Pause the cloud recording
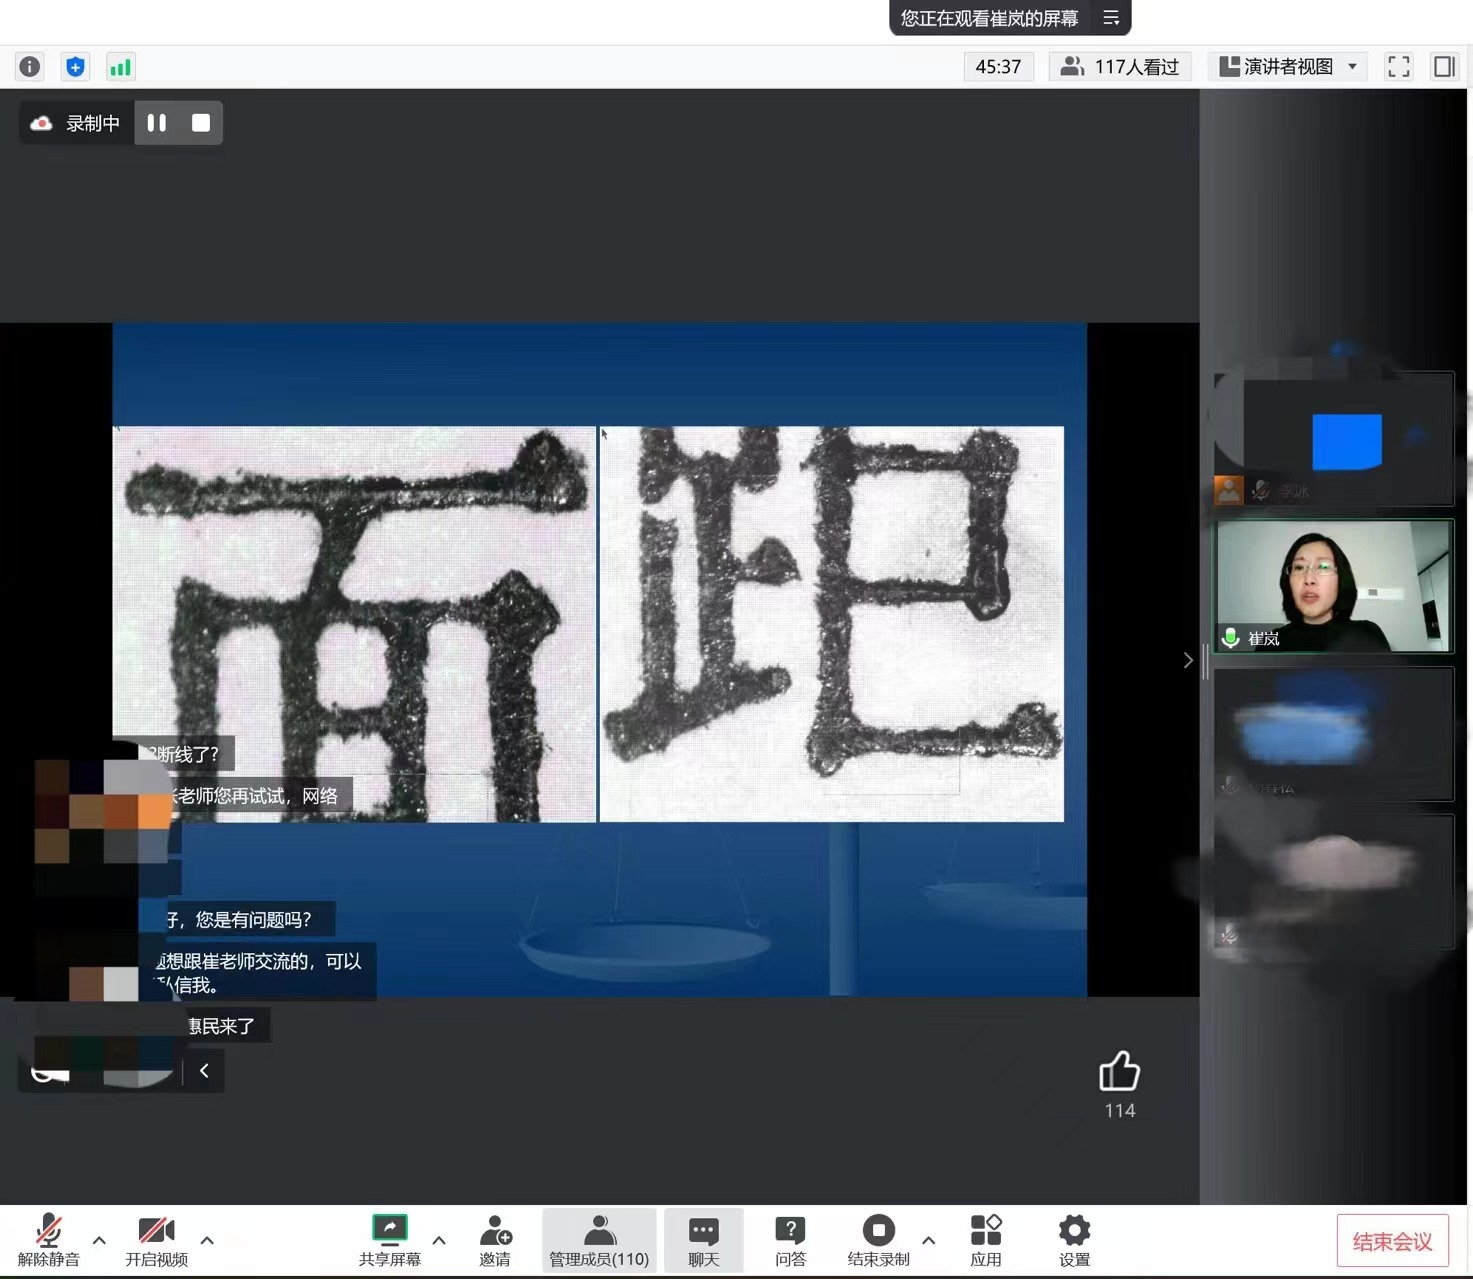 pyautogui.click(x=157, y=123)
